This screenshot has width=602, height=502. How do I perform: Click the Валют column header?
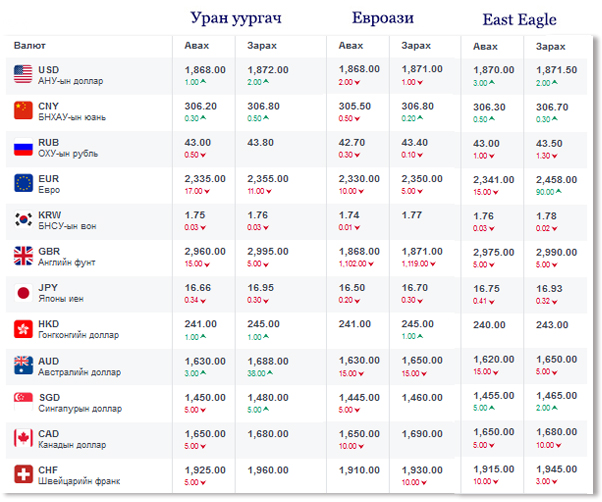pos(29,46)
